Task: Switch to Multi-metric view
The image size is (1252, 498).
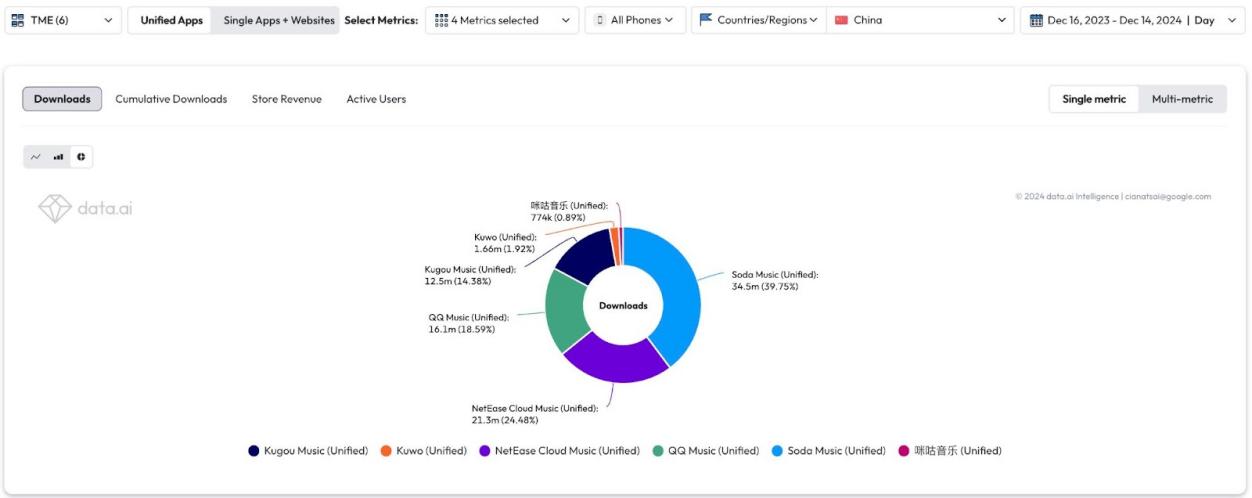Action: [x=1182, y=99]
